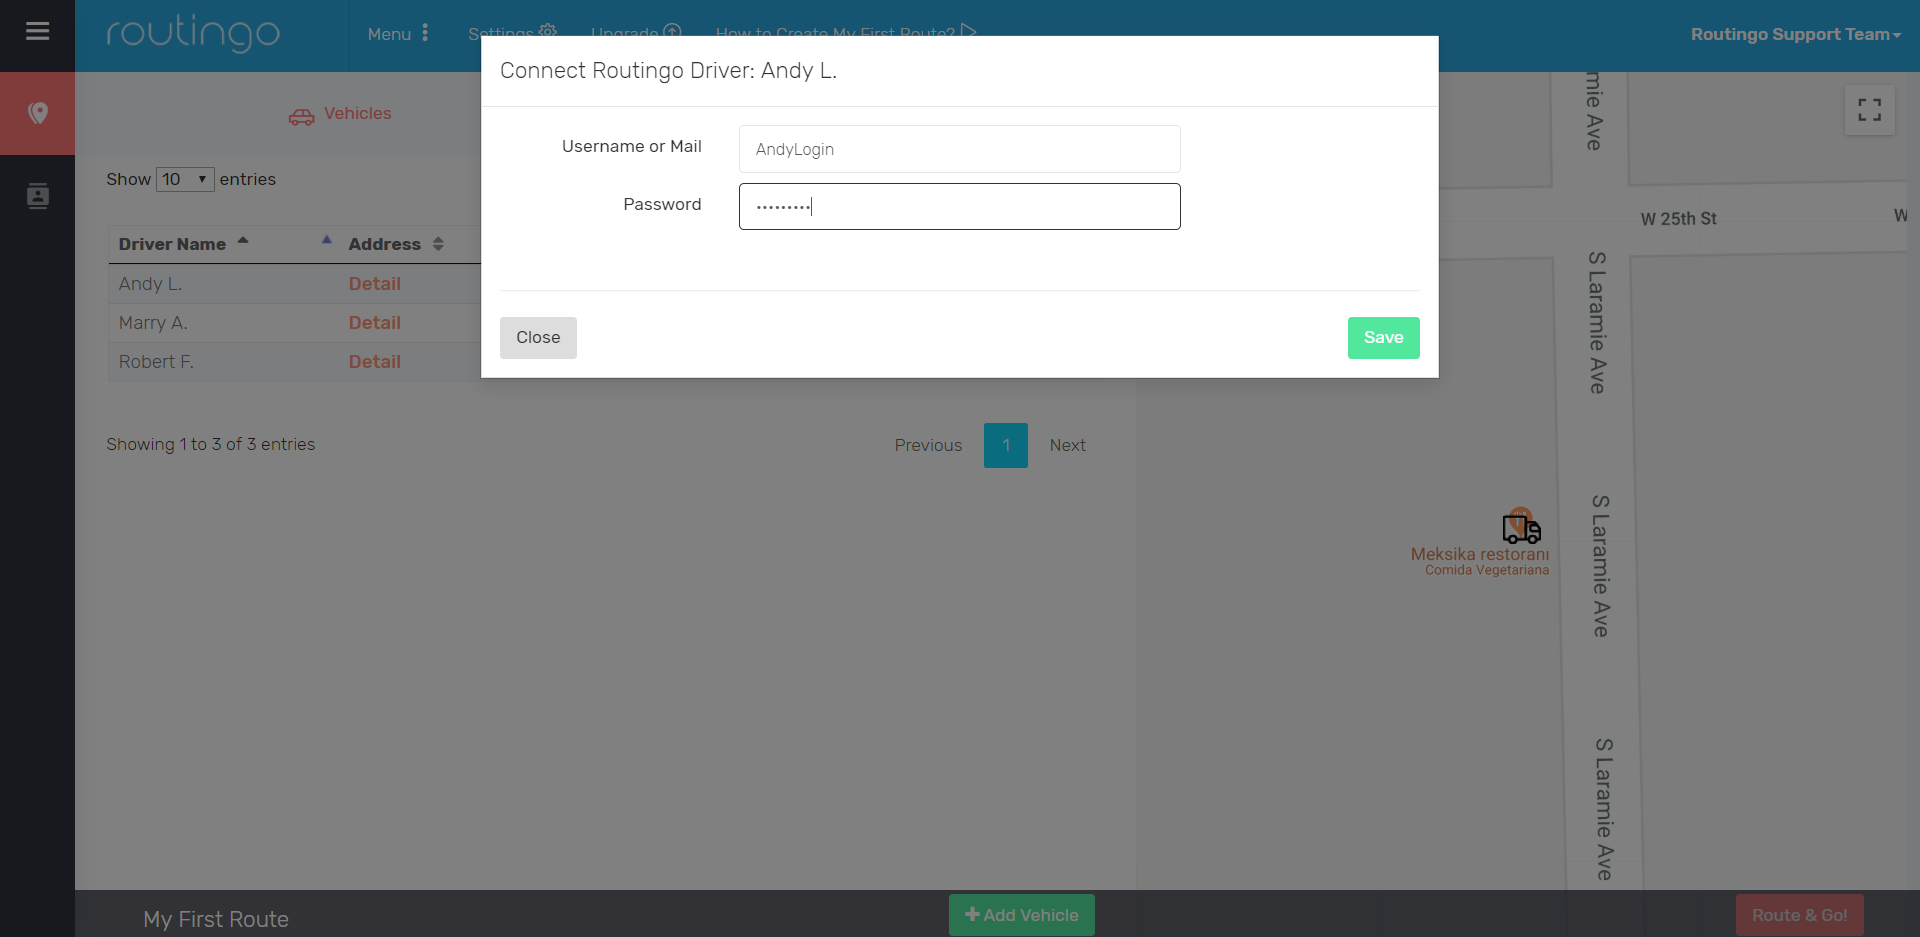
Task: Focus the Password input field
Action: 960,206
